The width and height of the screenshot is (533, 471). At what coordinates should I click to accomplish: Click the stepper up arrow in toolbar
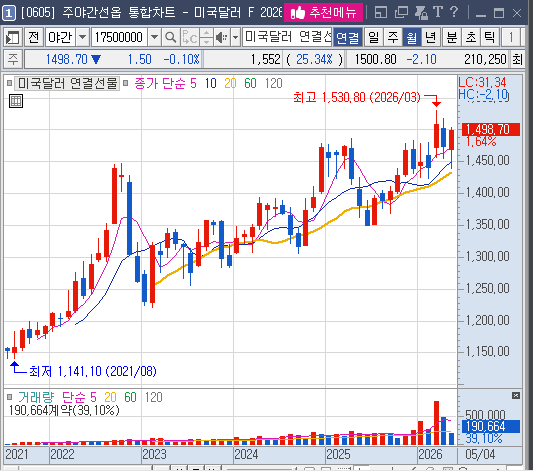pyautogui.click(x=206, y=33)
